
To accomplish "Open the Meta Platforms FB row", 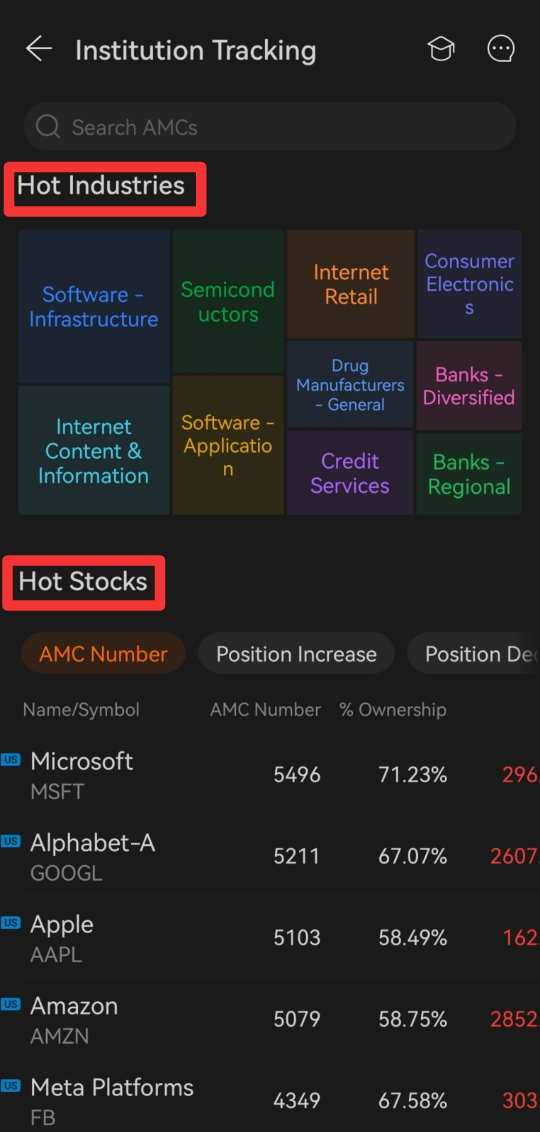I will 270,1100.
